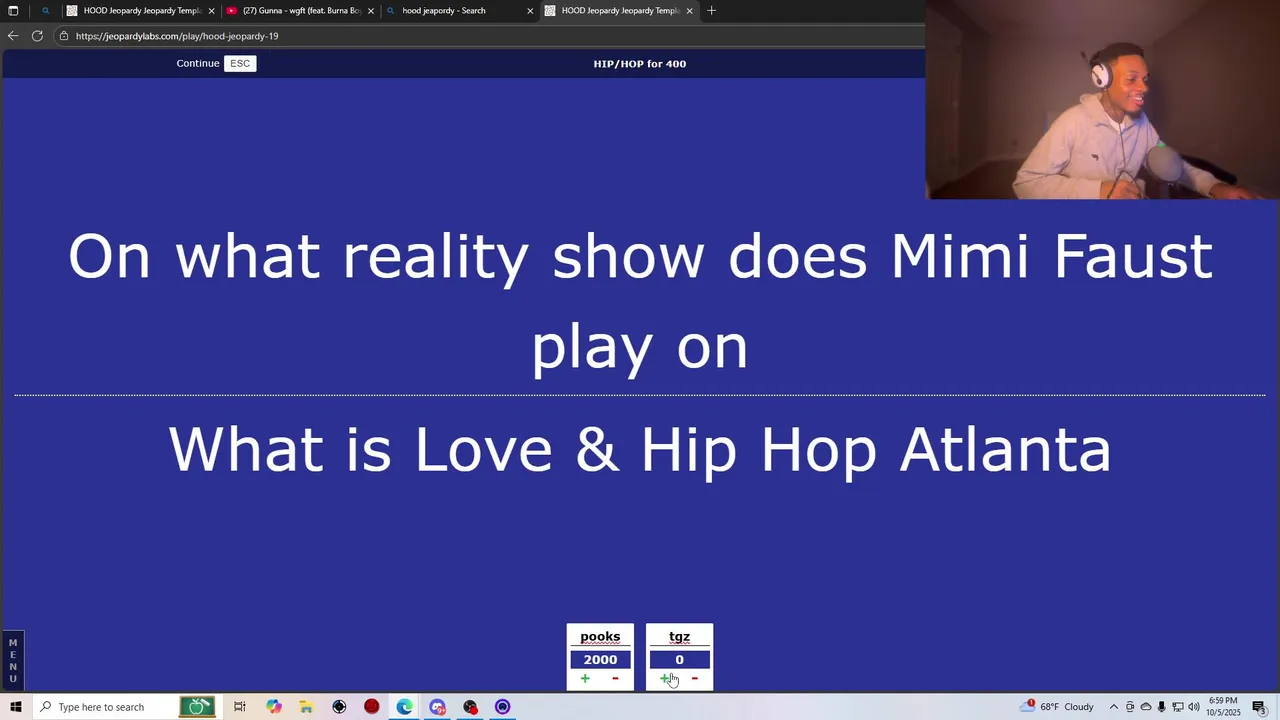Viewport: 1280px width, 720px height.
Task: Open the chalkboard apple search highlight
Action: 197,707
